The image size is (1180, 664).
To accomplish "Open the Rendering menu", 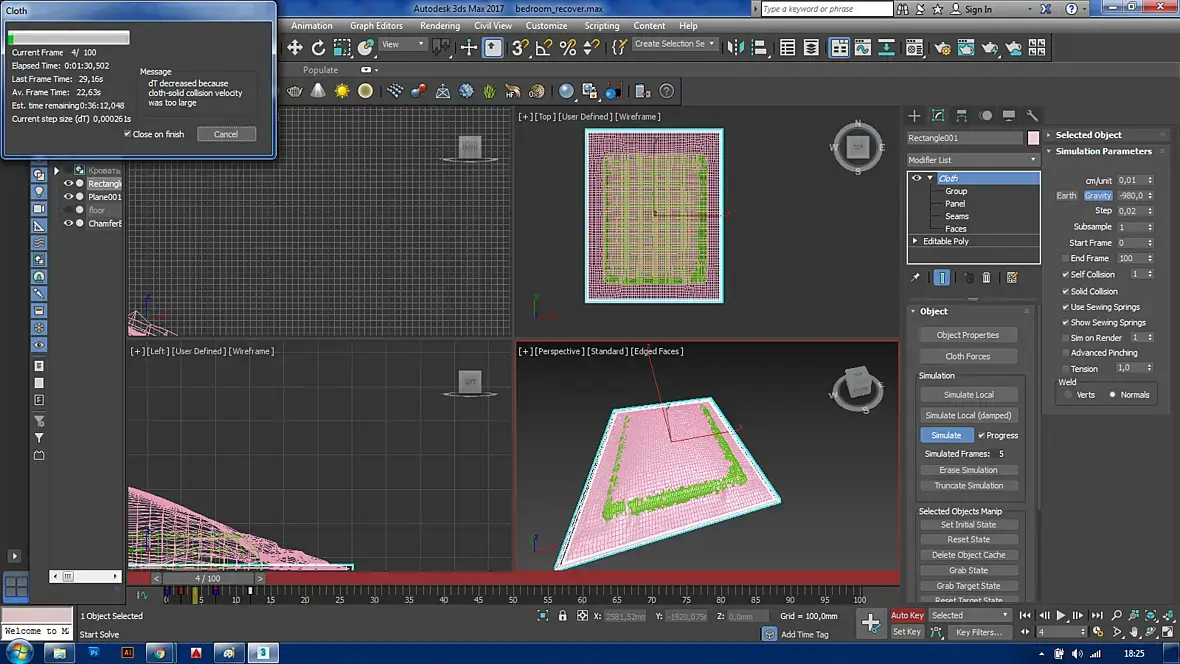I will 440,26.
